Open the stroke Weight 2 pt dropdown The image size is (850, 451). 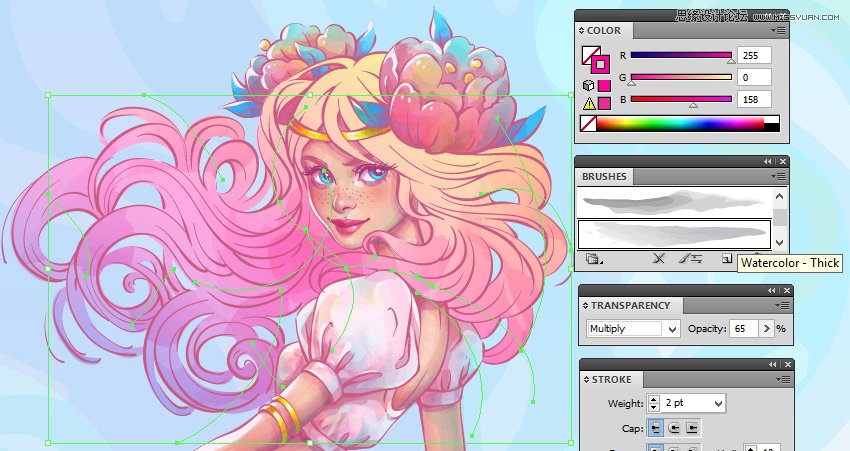[718, 403]
